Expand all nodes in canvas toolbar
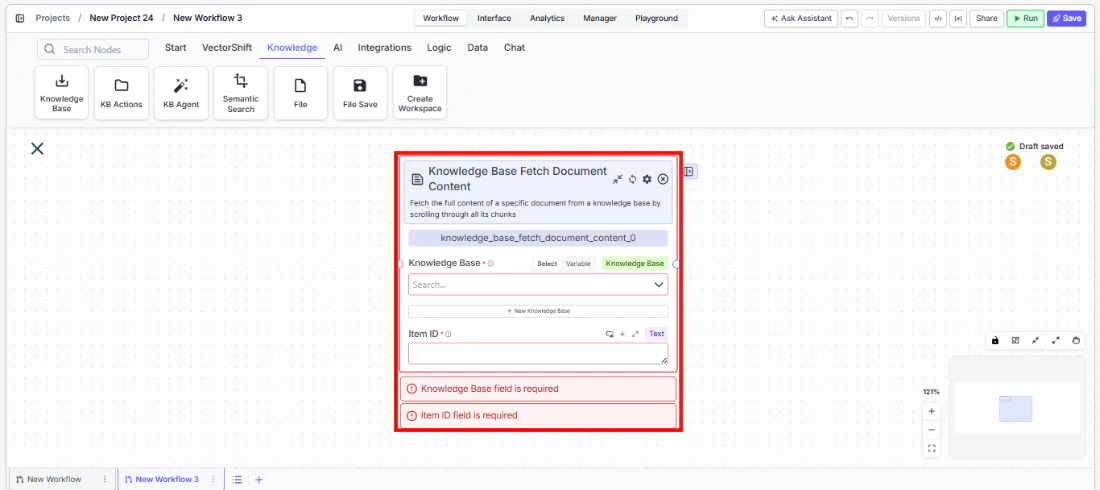 [1056, 340]
